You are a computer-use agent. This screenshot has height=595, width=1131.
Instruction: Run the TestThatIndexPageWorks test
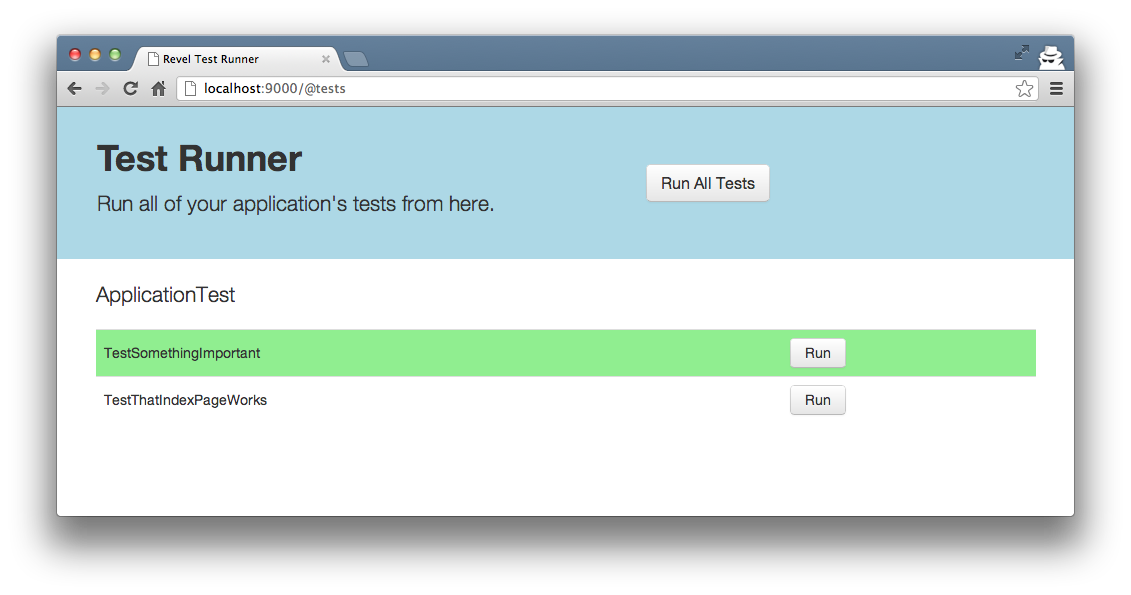pos(817,400)
